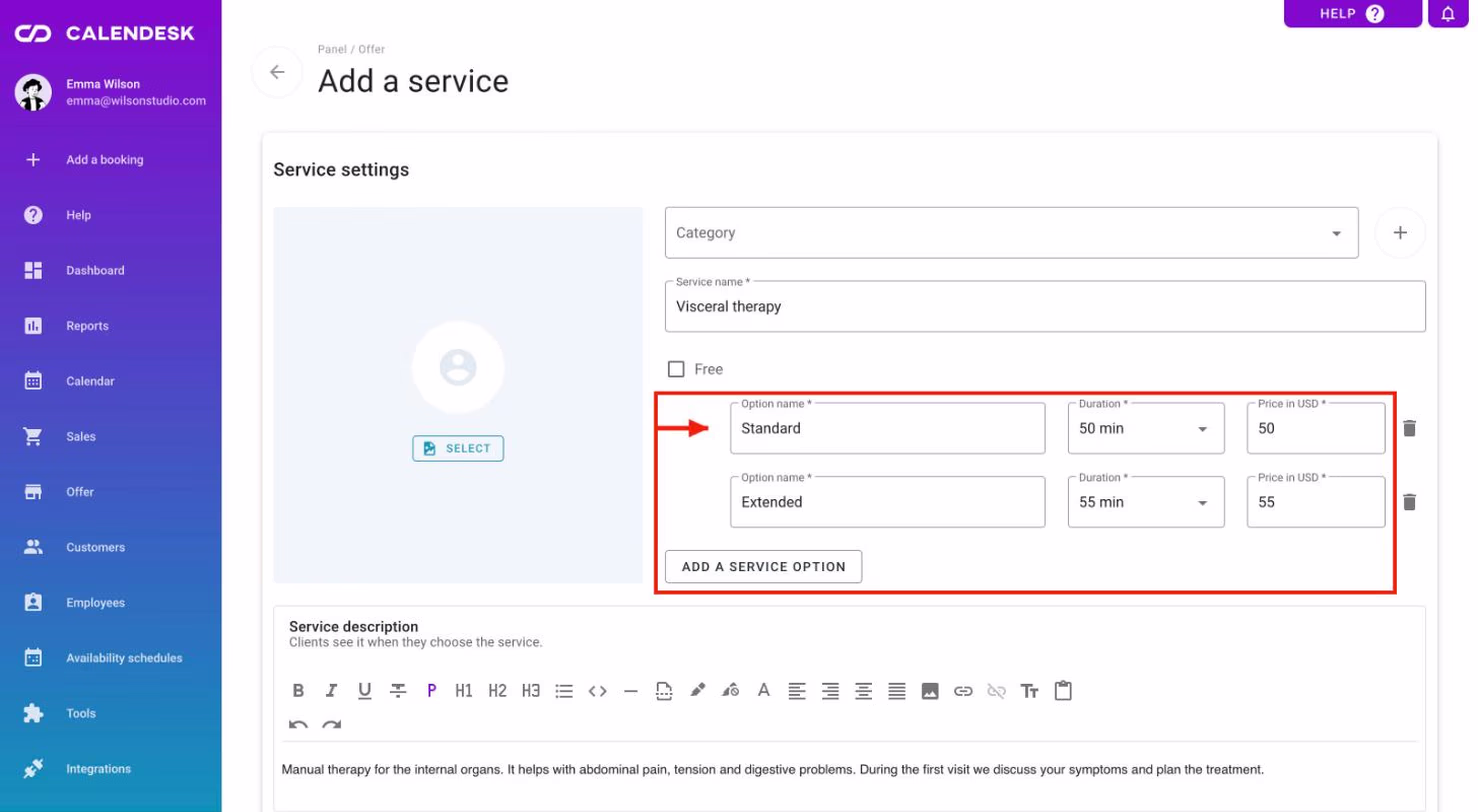This screenshot has width=1478, height=812.
Task: Choose a highlight color with marker icon
Action: 697,690
